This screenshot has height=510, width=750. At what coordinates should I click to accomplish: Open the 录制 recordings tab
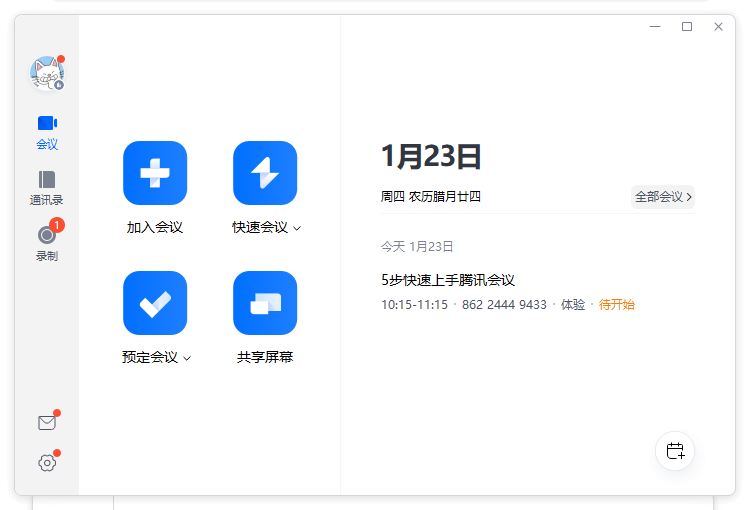tap(47, 242)
